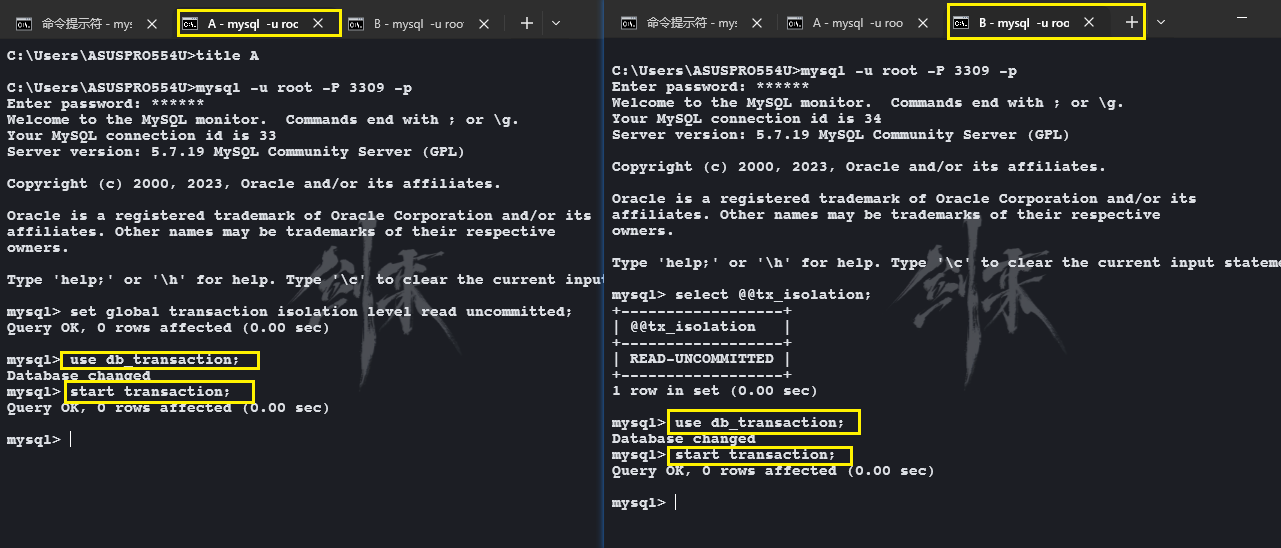Click 'start transaction;' command in right window
The image size is (1281, 548).
[x=755, y=454]
